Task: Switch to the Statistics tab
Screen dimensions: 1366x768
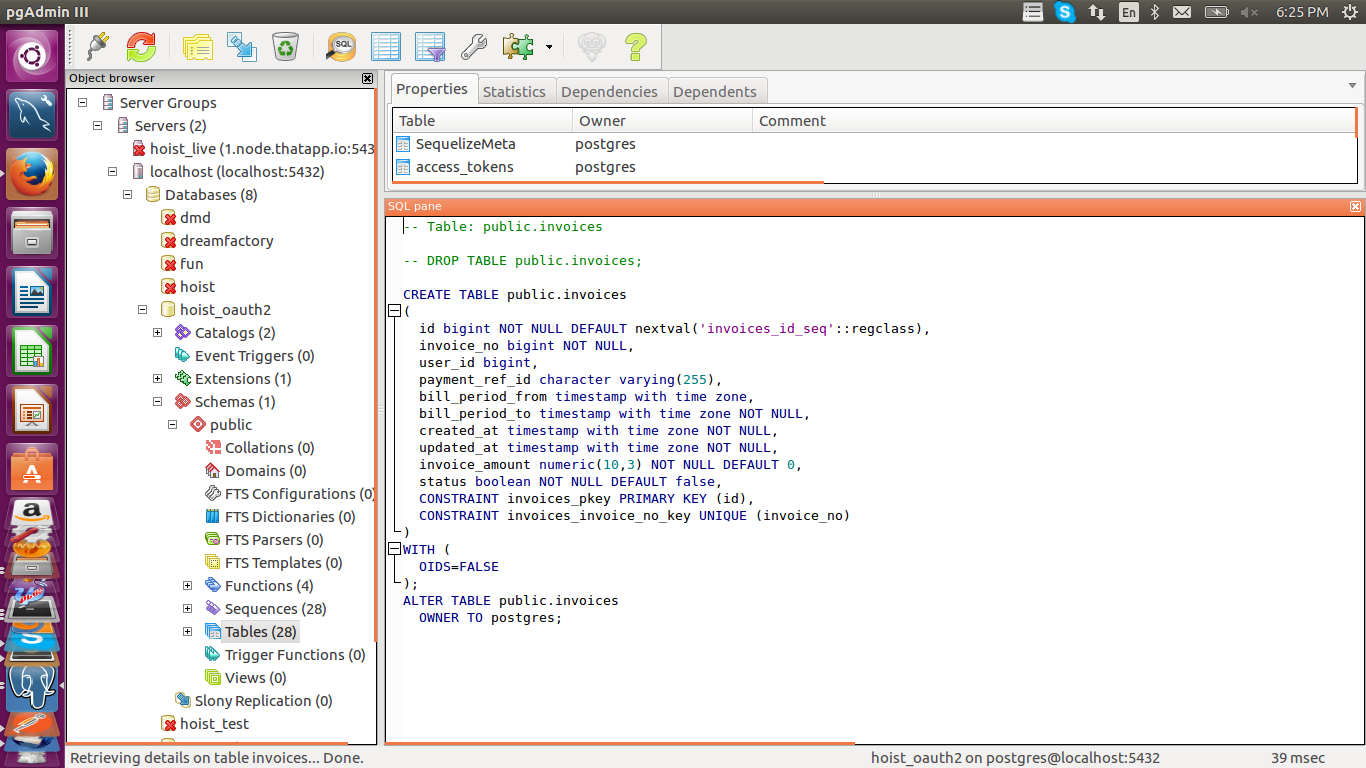Action: [x=515, y=90]
